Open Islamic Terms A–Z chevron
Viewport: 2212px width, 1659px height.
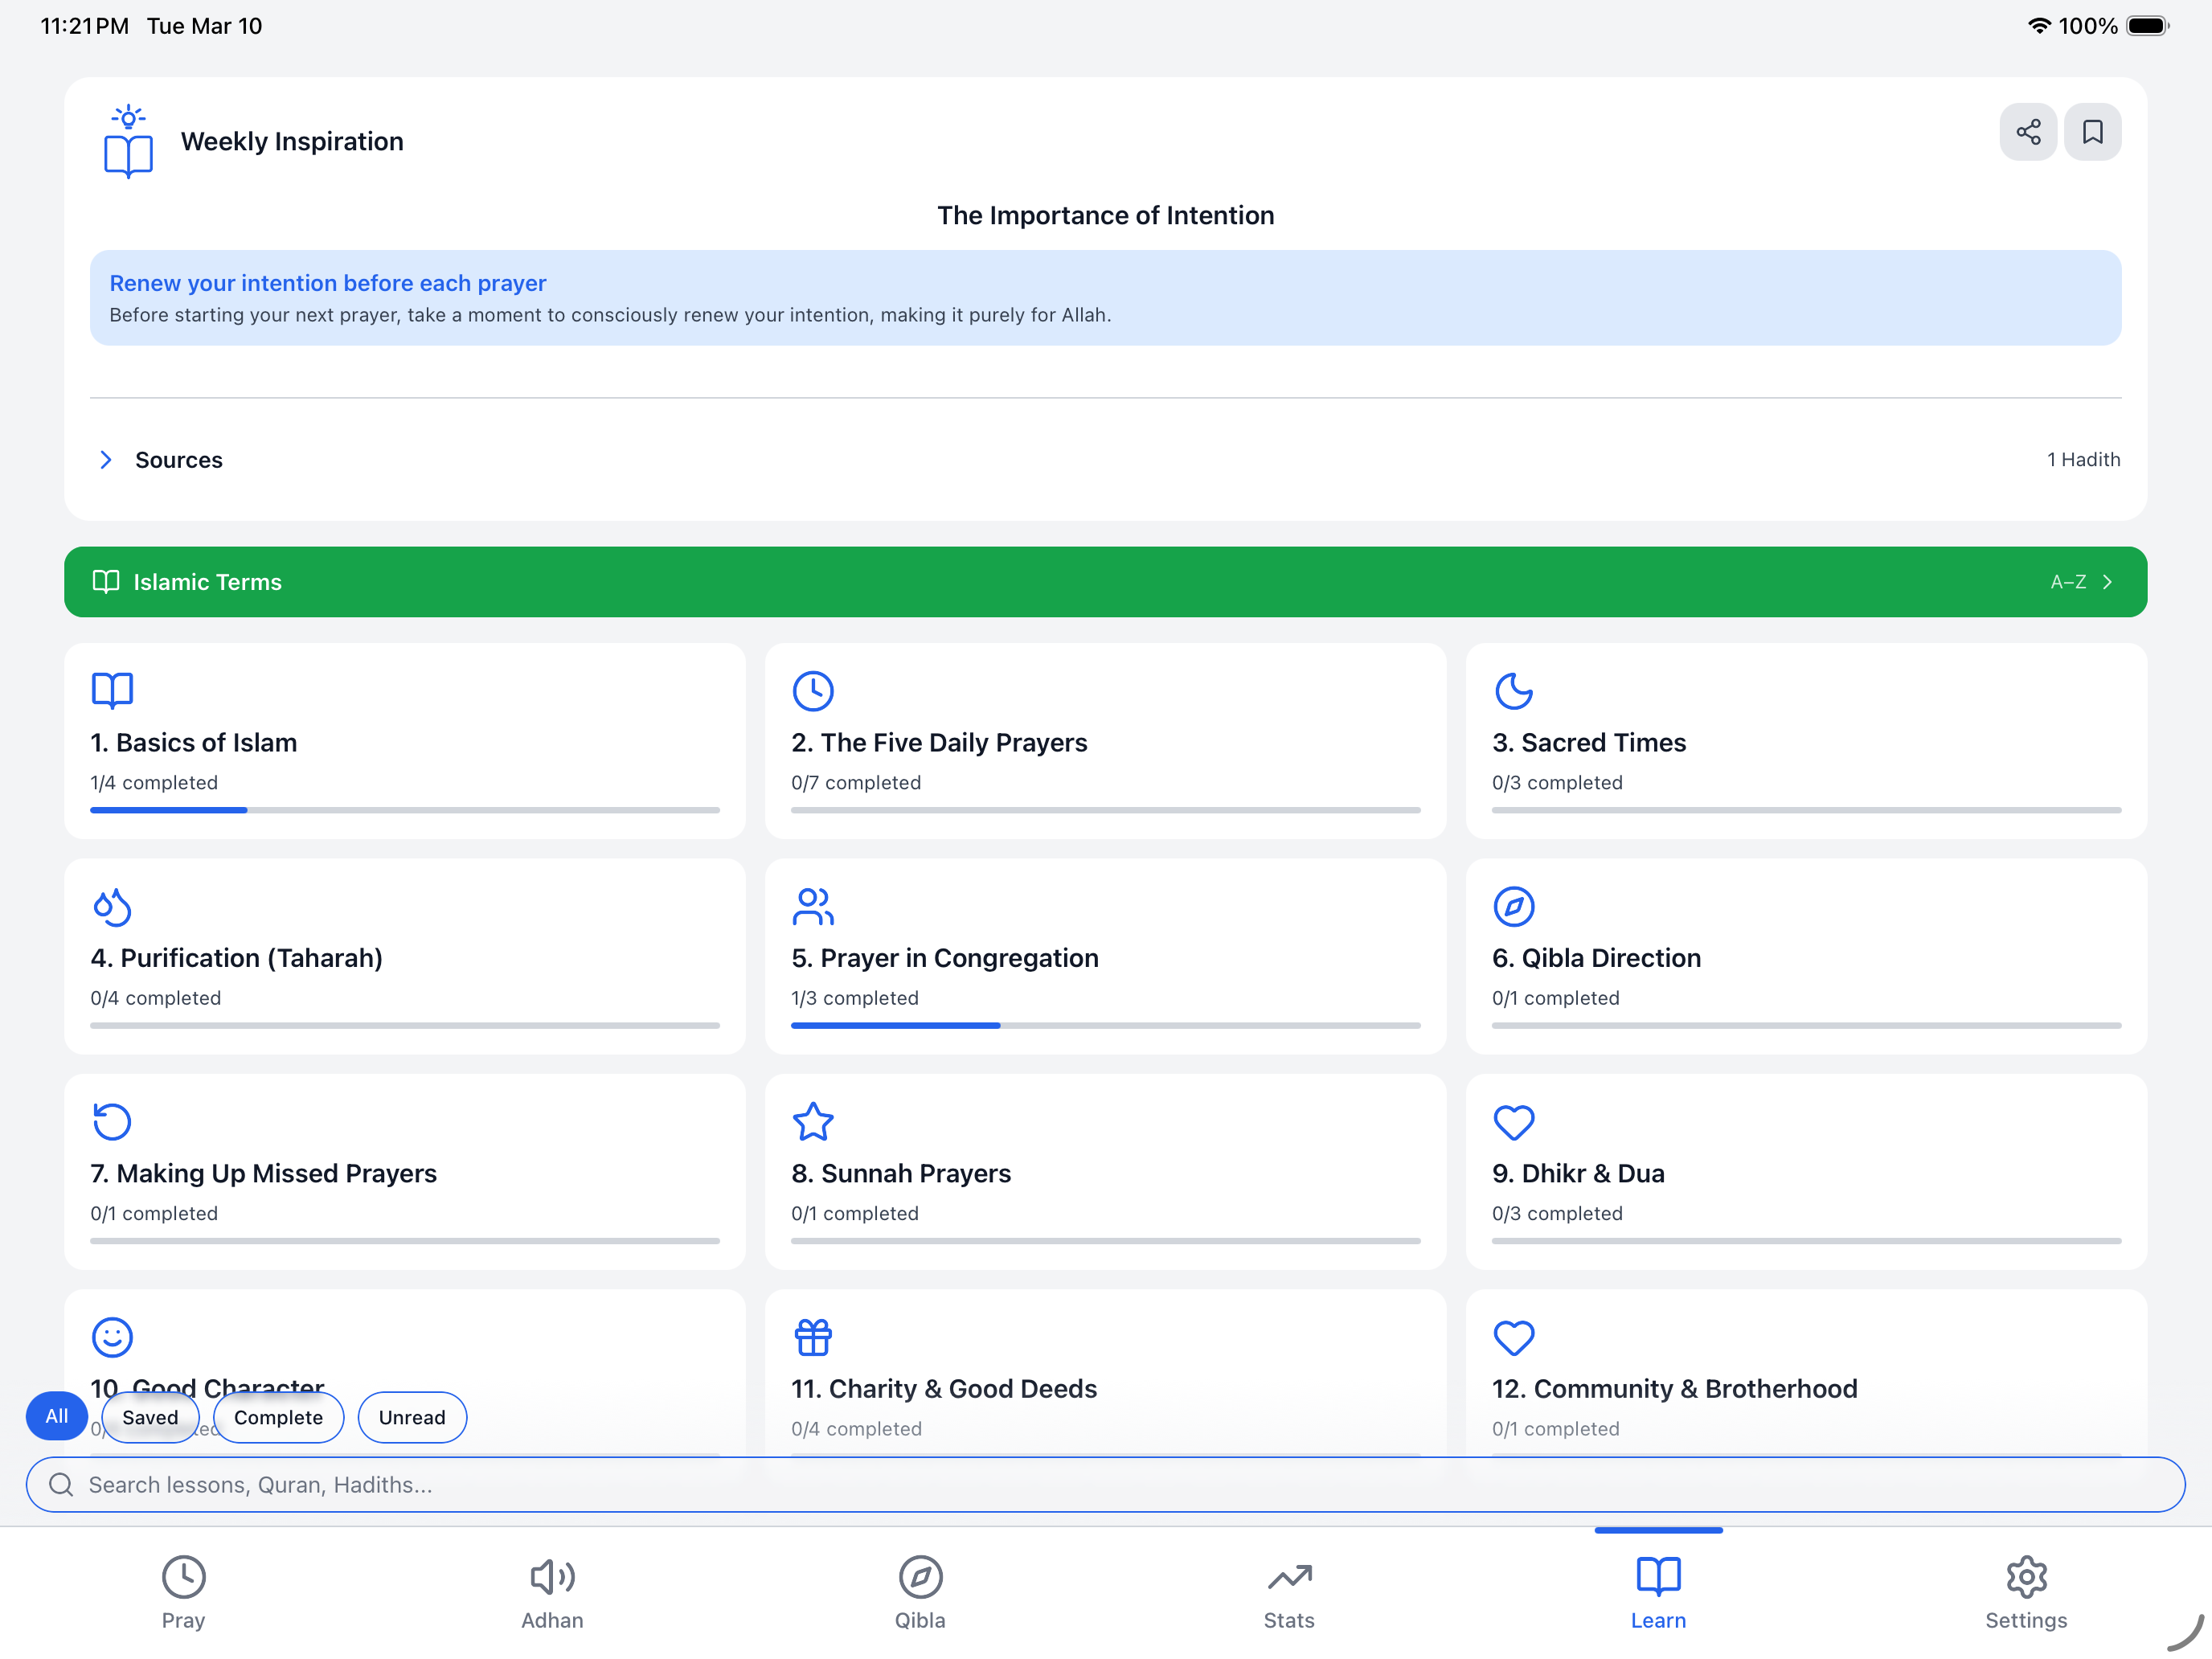coord(2107,582)
